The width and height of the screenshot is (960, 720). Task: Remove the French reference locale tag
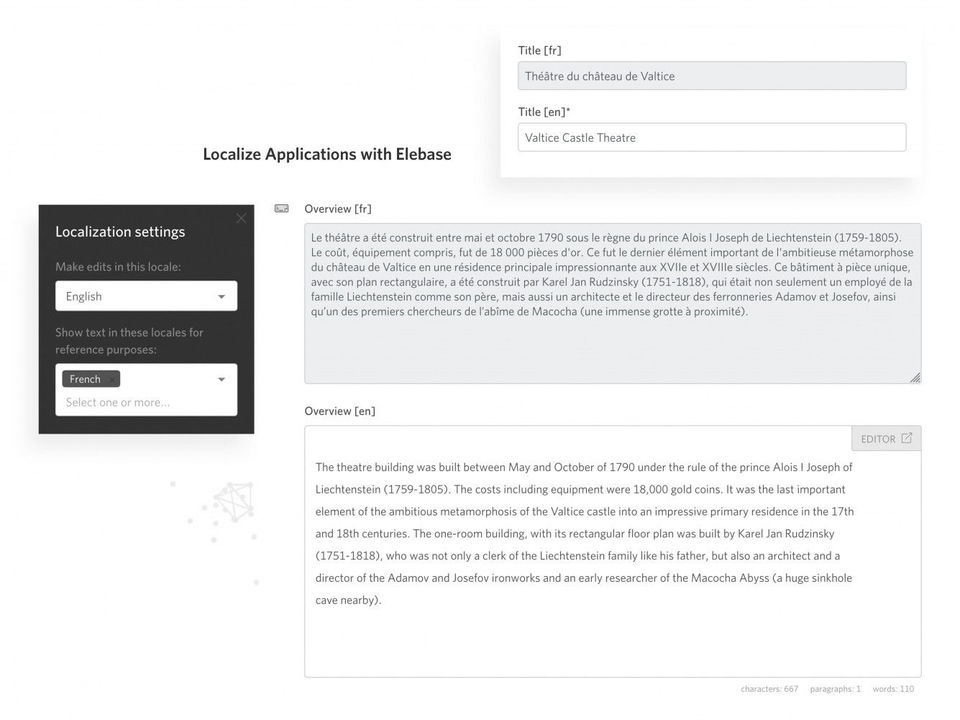(x=111, y=380)
